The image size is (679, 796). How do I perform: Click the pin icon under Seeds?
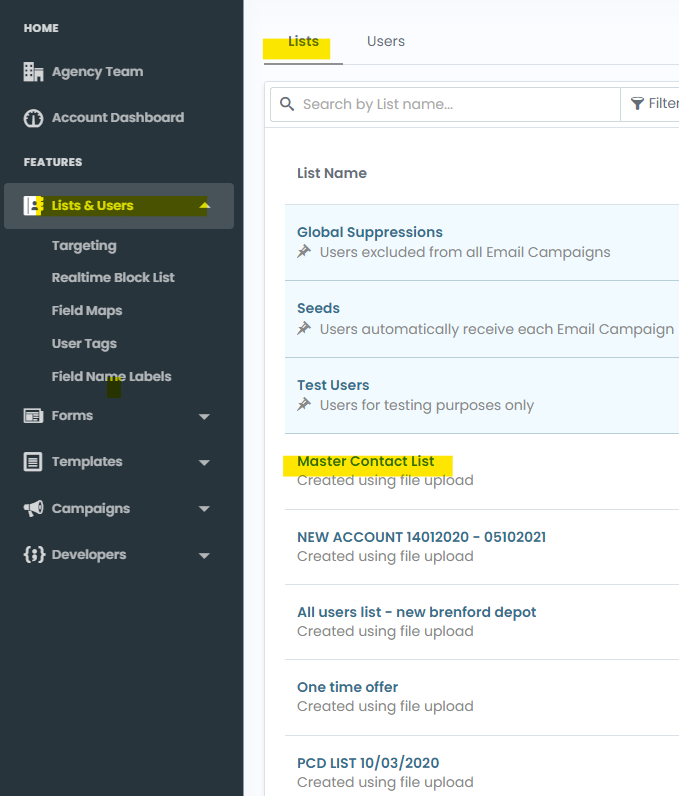(304, 328)
